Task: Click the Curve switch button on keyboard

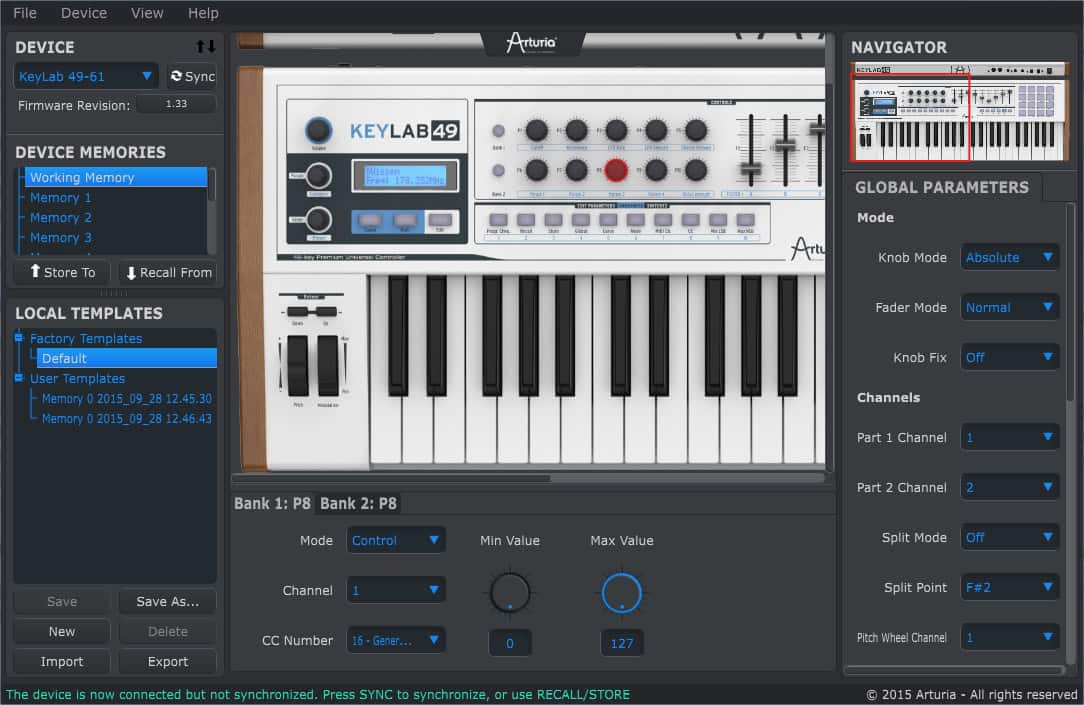Action: coord(608,220)
